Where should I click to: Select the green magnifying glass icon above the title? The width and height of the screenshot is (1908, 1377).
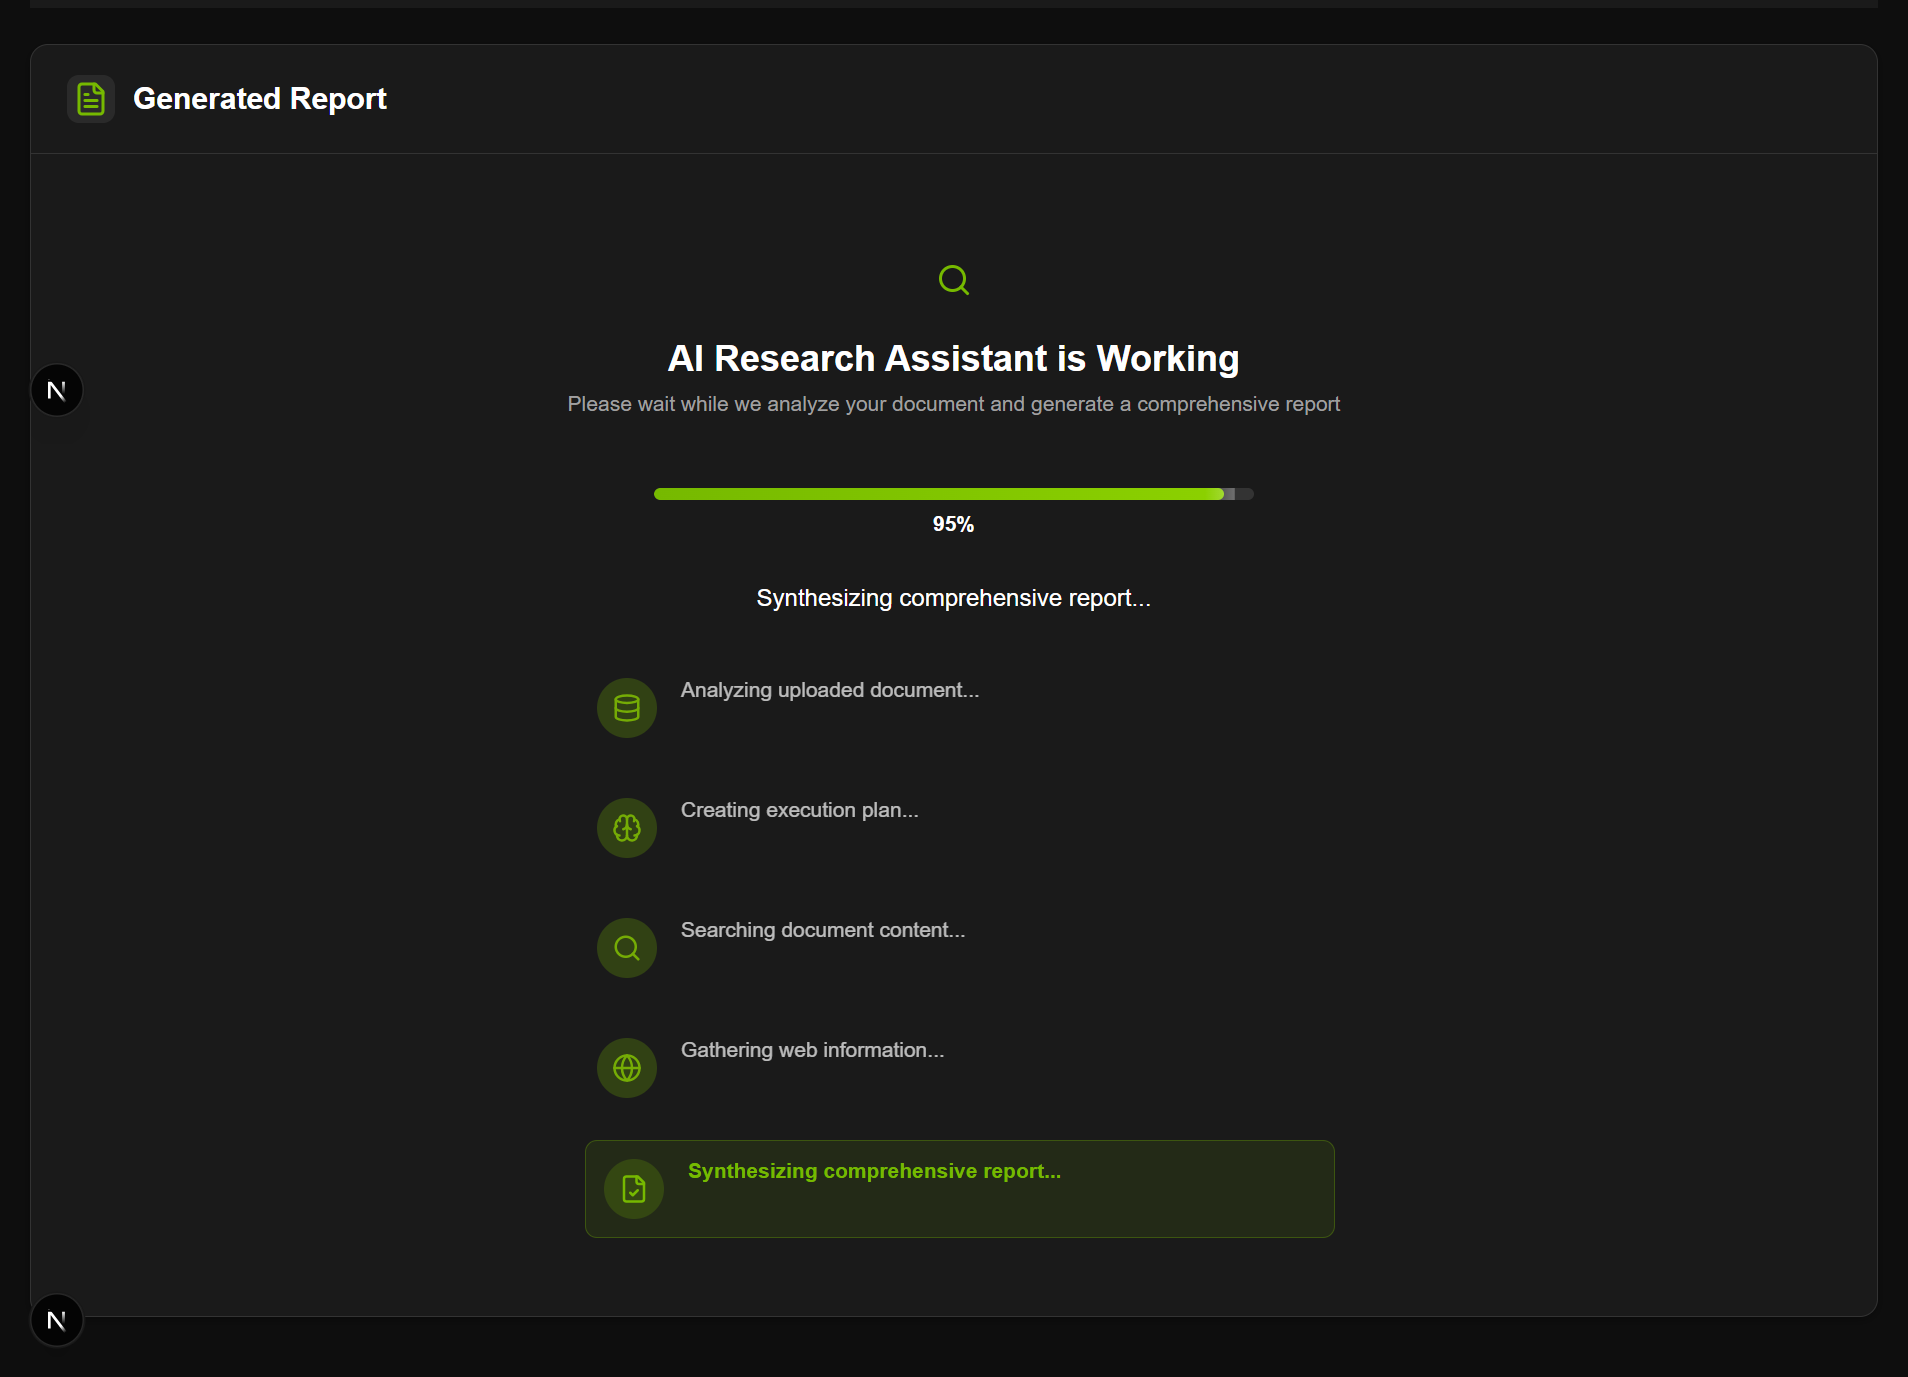(x=953, y=280)
